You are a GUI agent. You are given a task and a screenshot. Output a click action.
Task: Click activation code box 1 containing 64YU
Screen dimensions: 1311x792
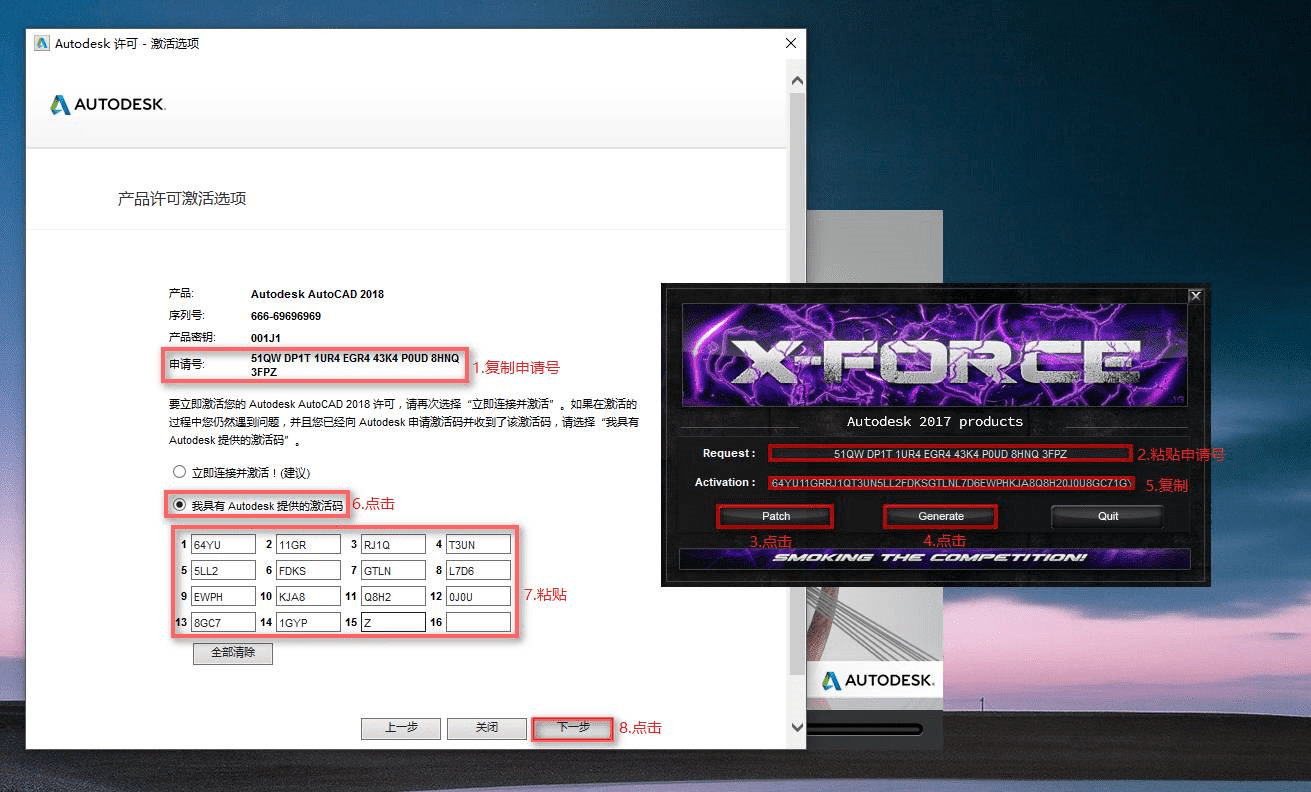222,544
